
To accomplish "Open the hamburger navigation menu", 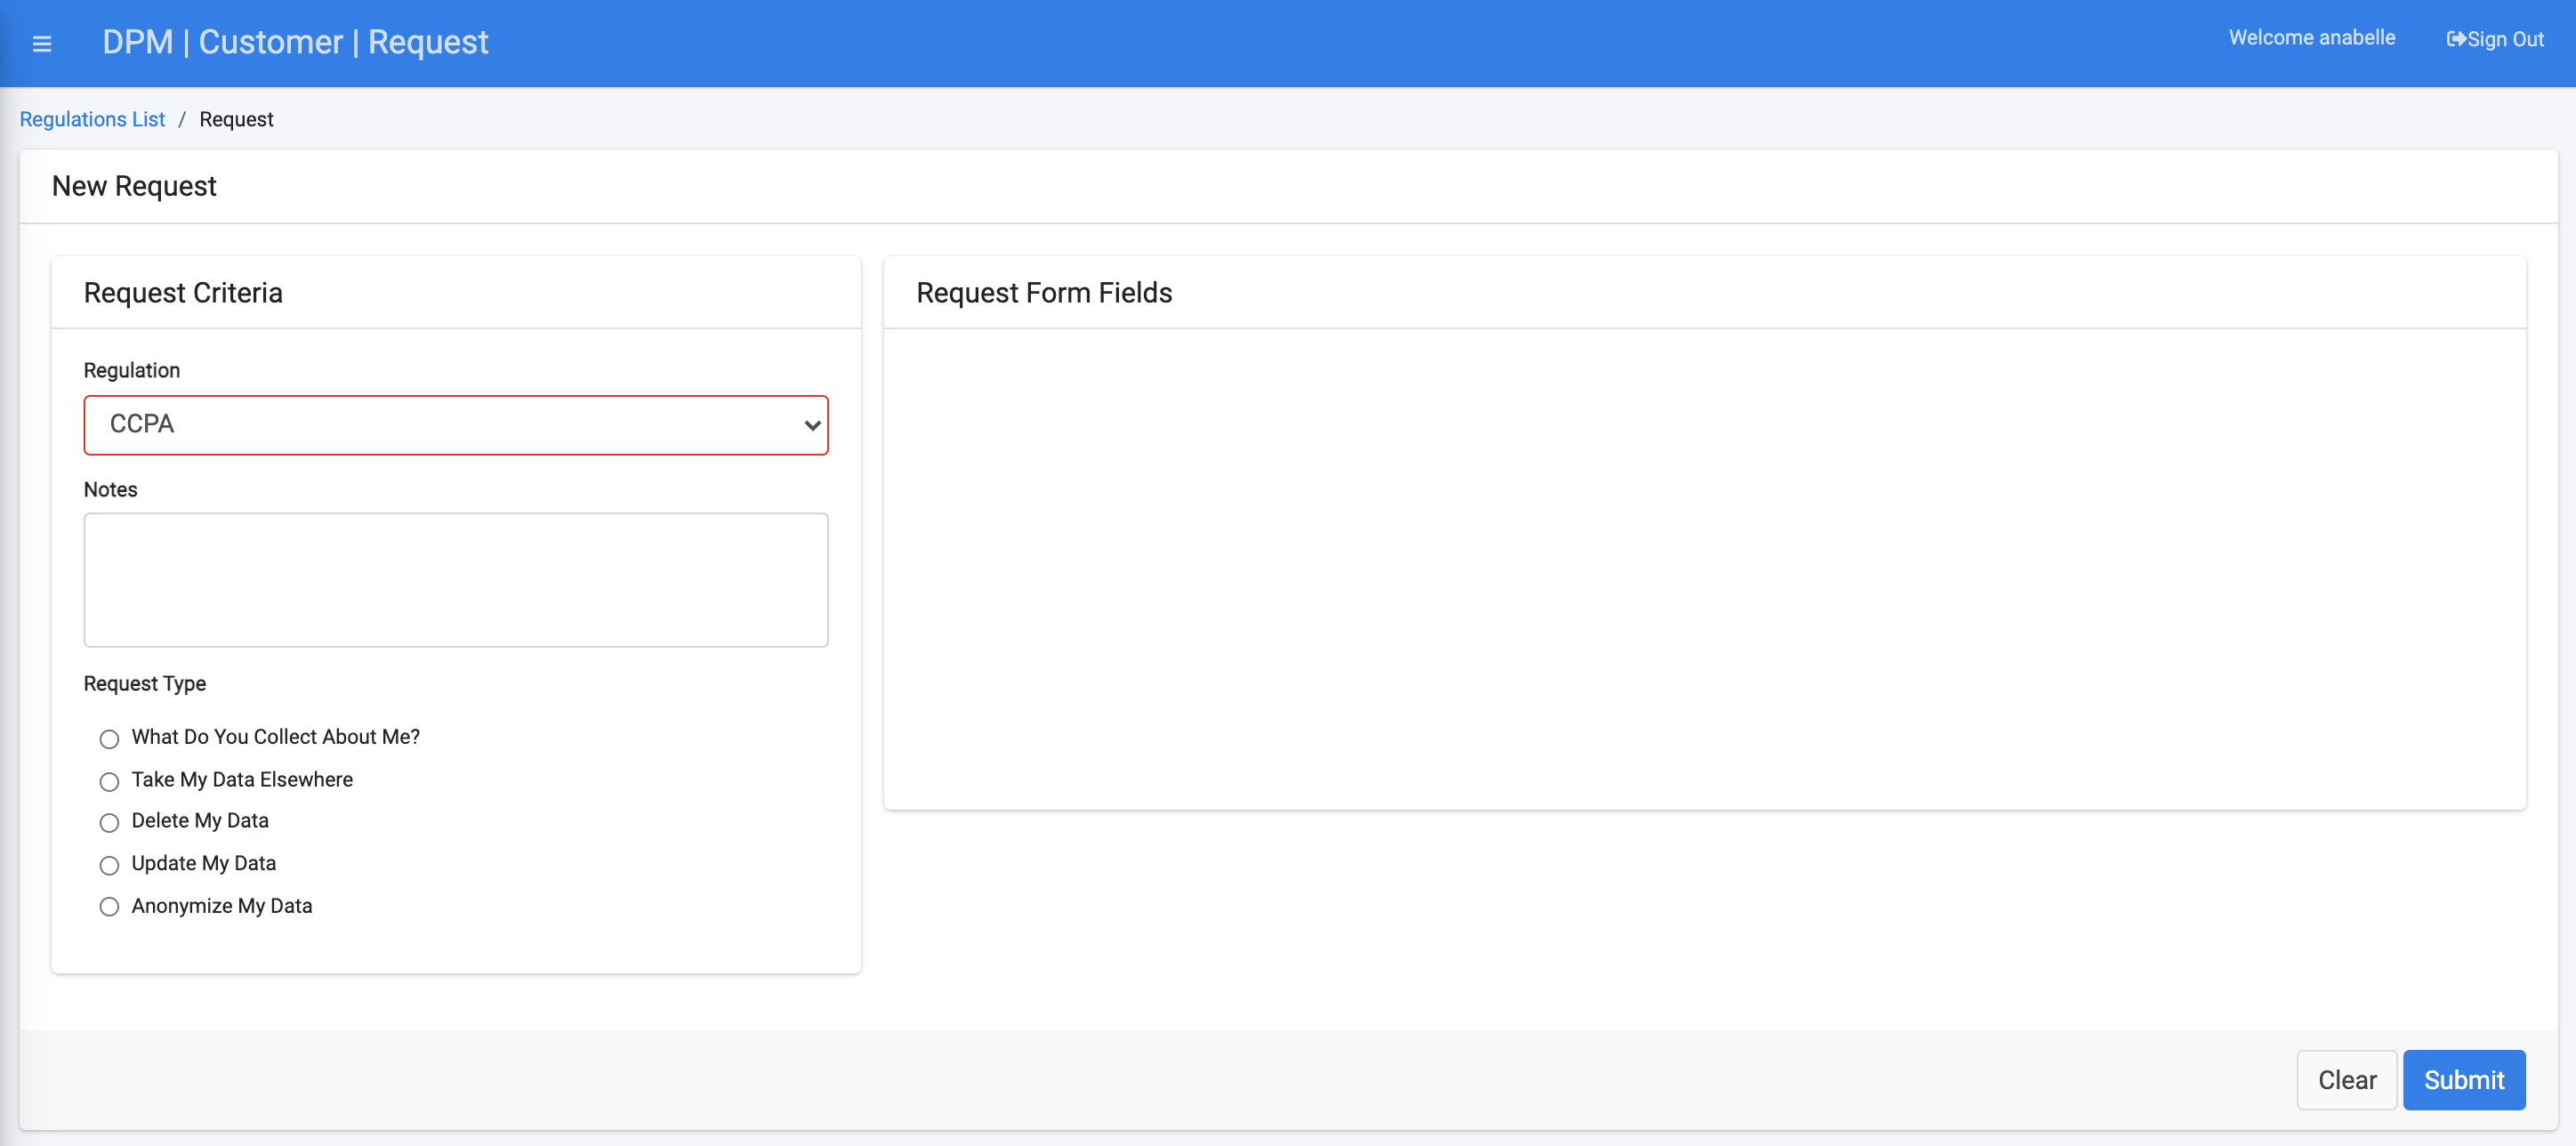I will 42,43.
